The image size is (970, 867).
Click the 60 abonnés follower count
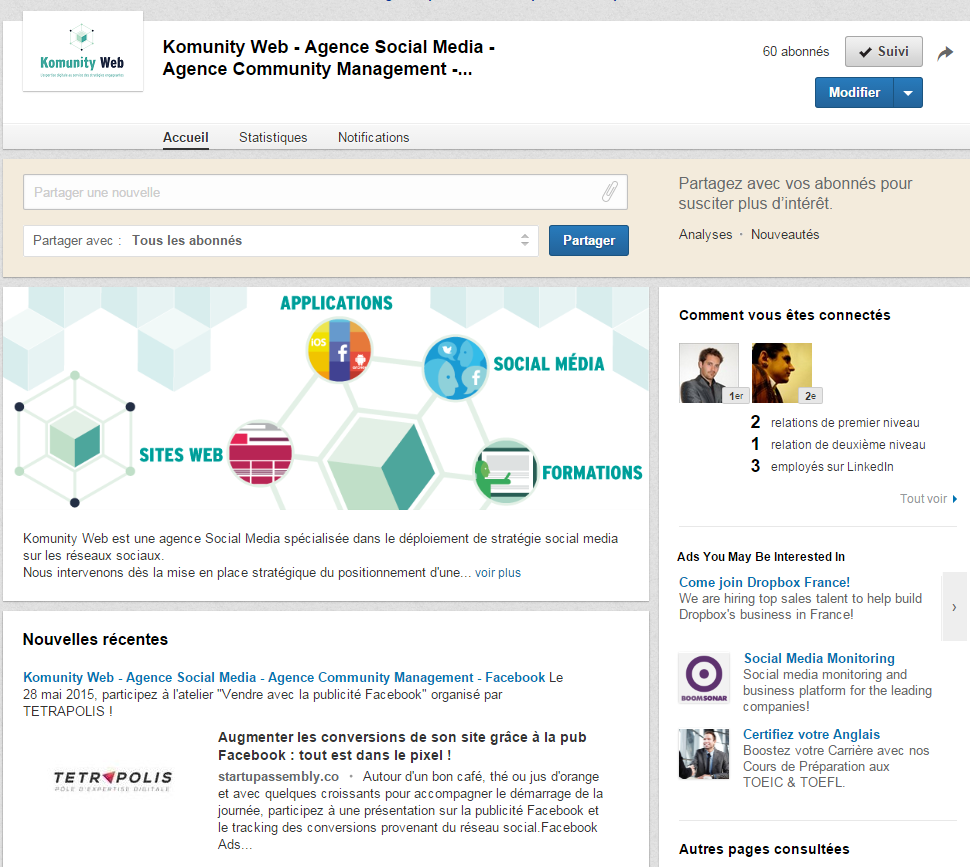pos(796,51)
